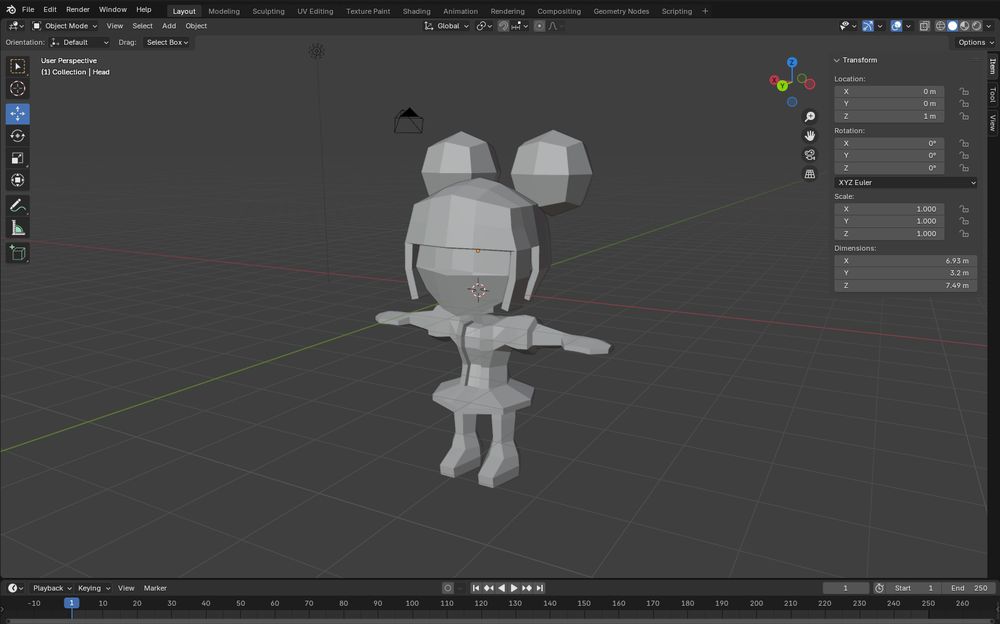Select the Add Cube tool
Image resolution: width=1000 pixels, height=624 pixels.
tap(17, 253)
